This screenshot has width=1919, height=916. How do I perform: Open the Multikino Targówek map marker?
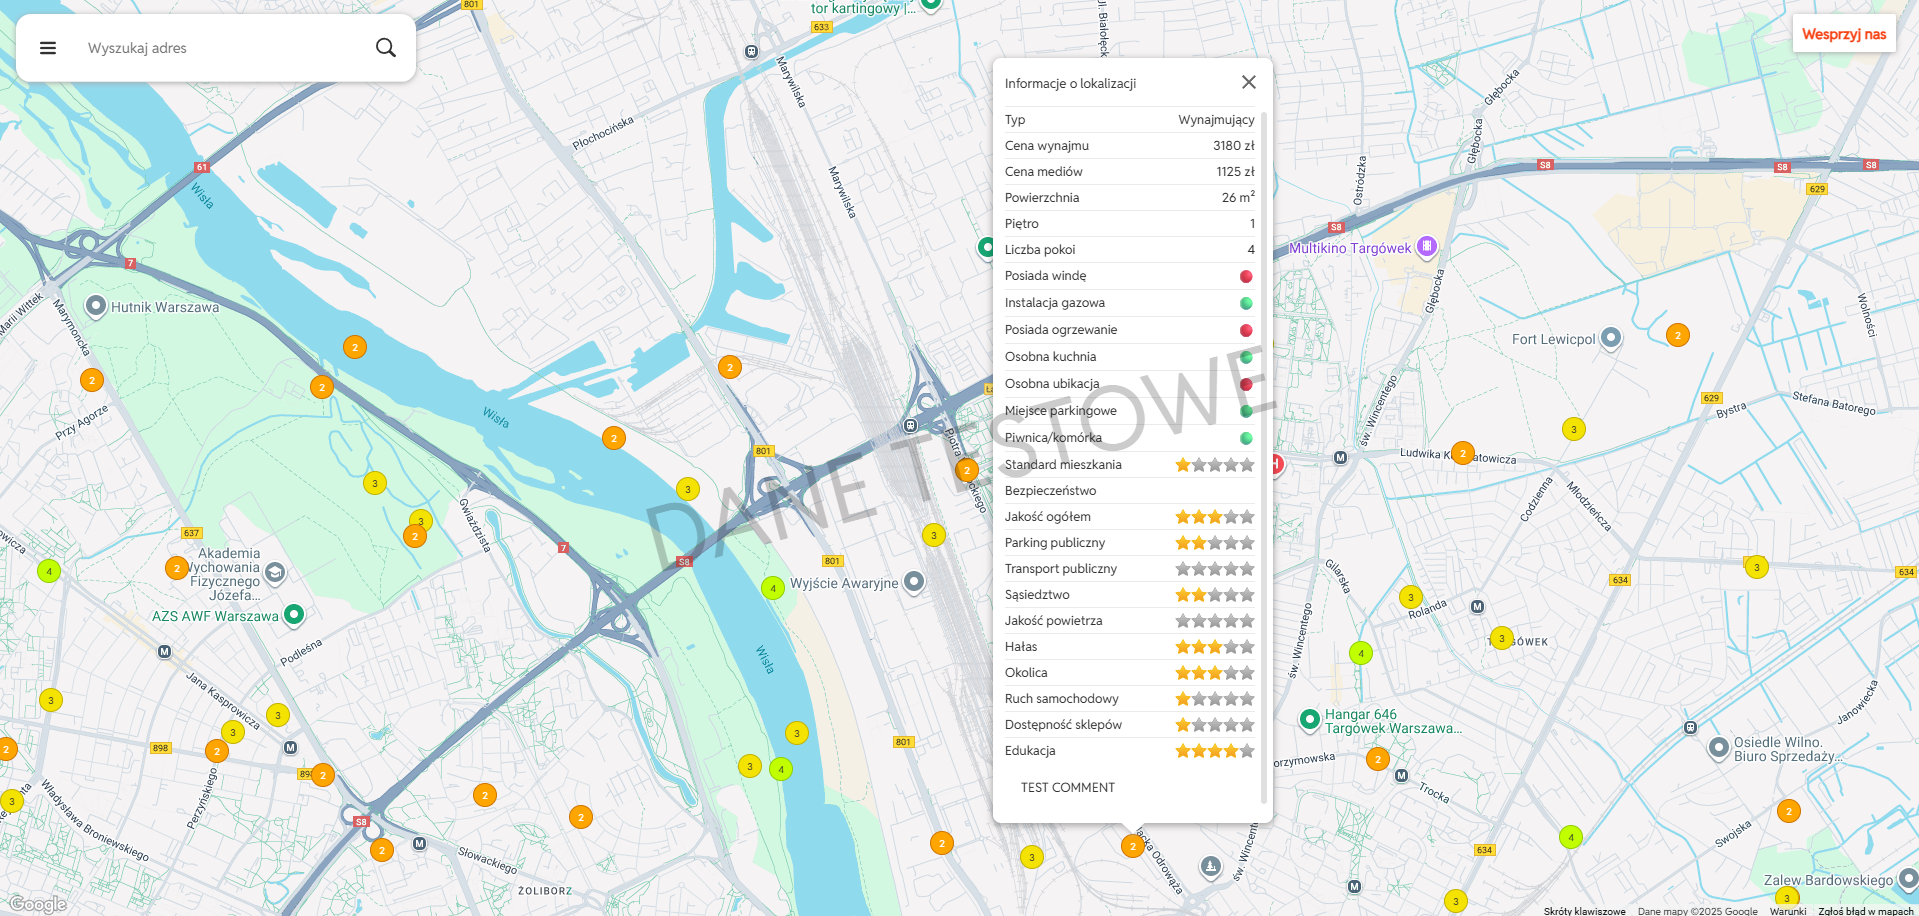point(1427,246)
